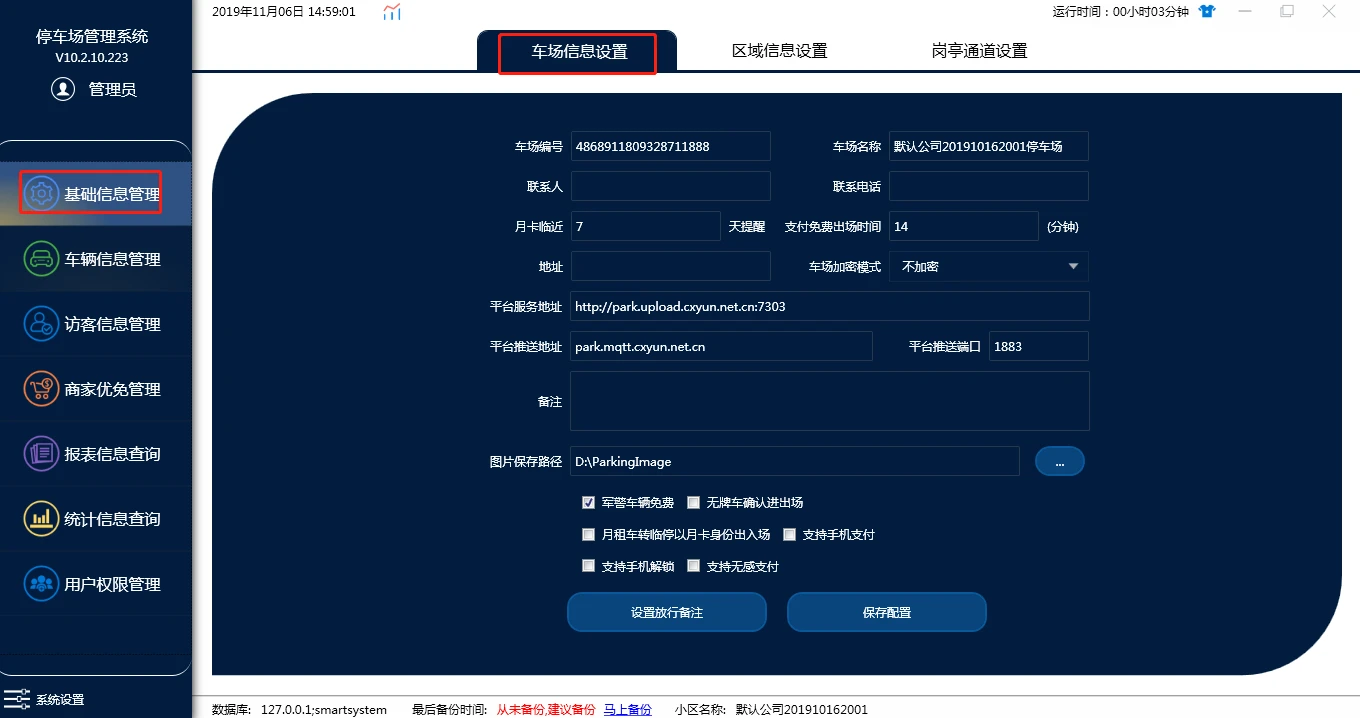1360x718 pixels.
Task: Switch to 区域信息设置 tab
Action: click(x=779, y=51)
